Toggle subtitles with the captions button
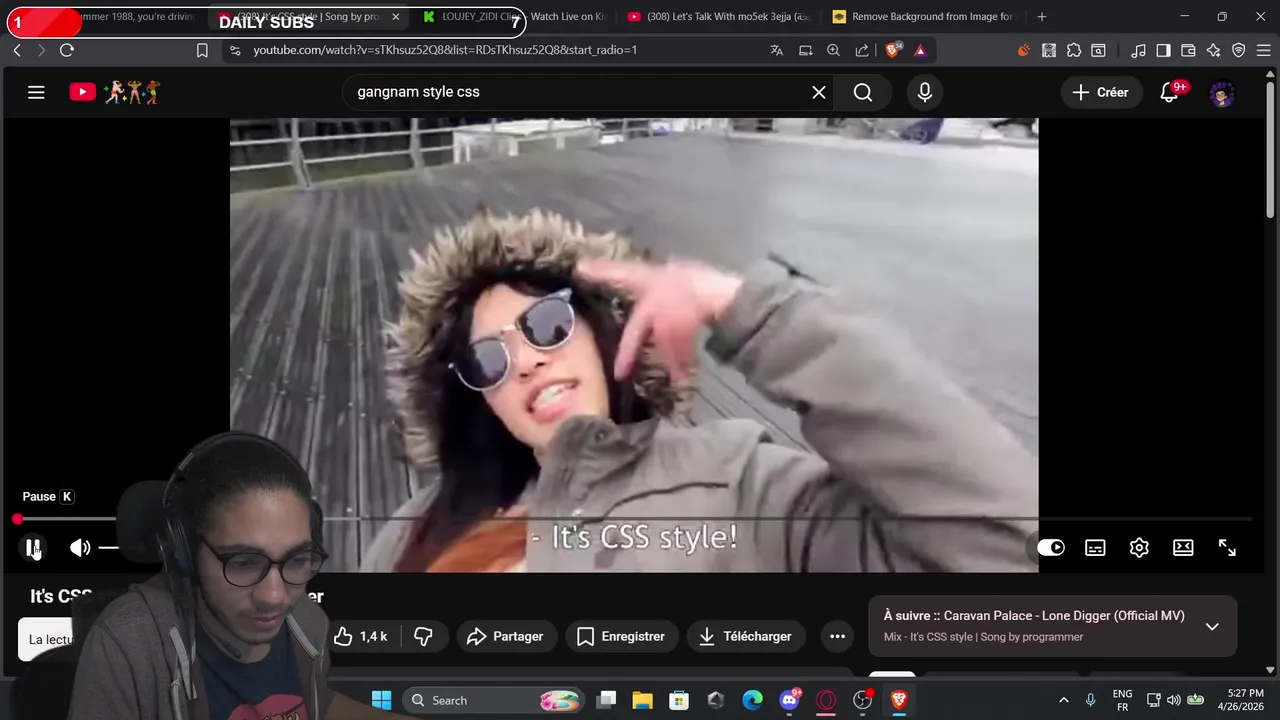1280x720 pixels. 1095,547
